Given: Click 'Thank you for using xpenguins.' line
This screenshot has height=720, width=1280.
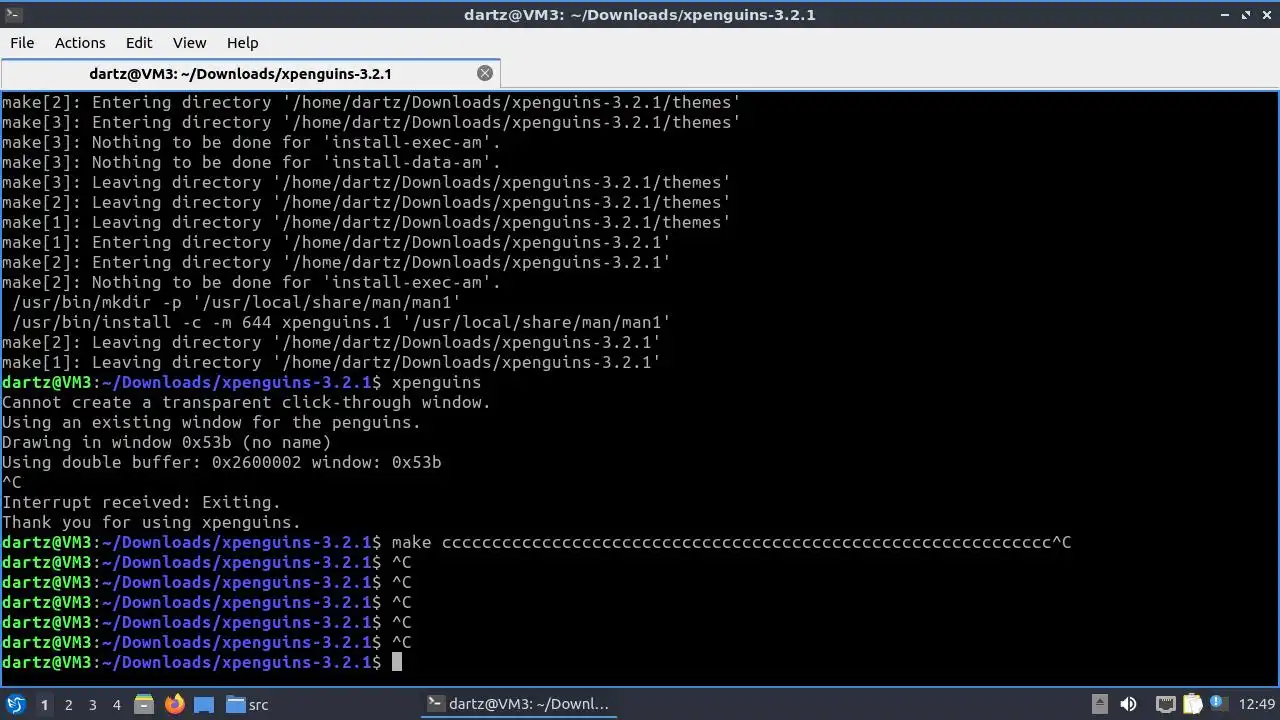Looking at the screenshot, I should (151, 522).
